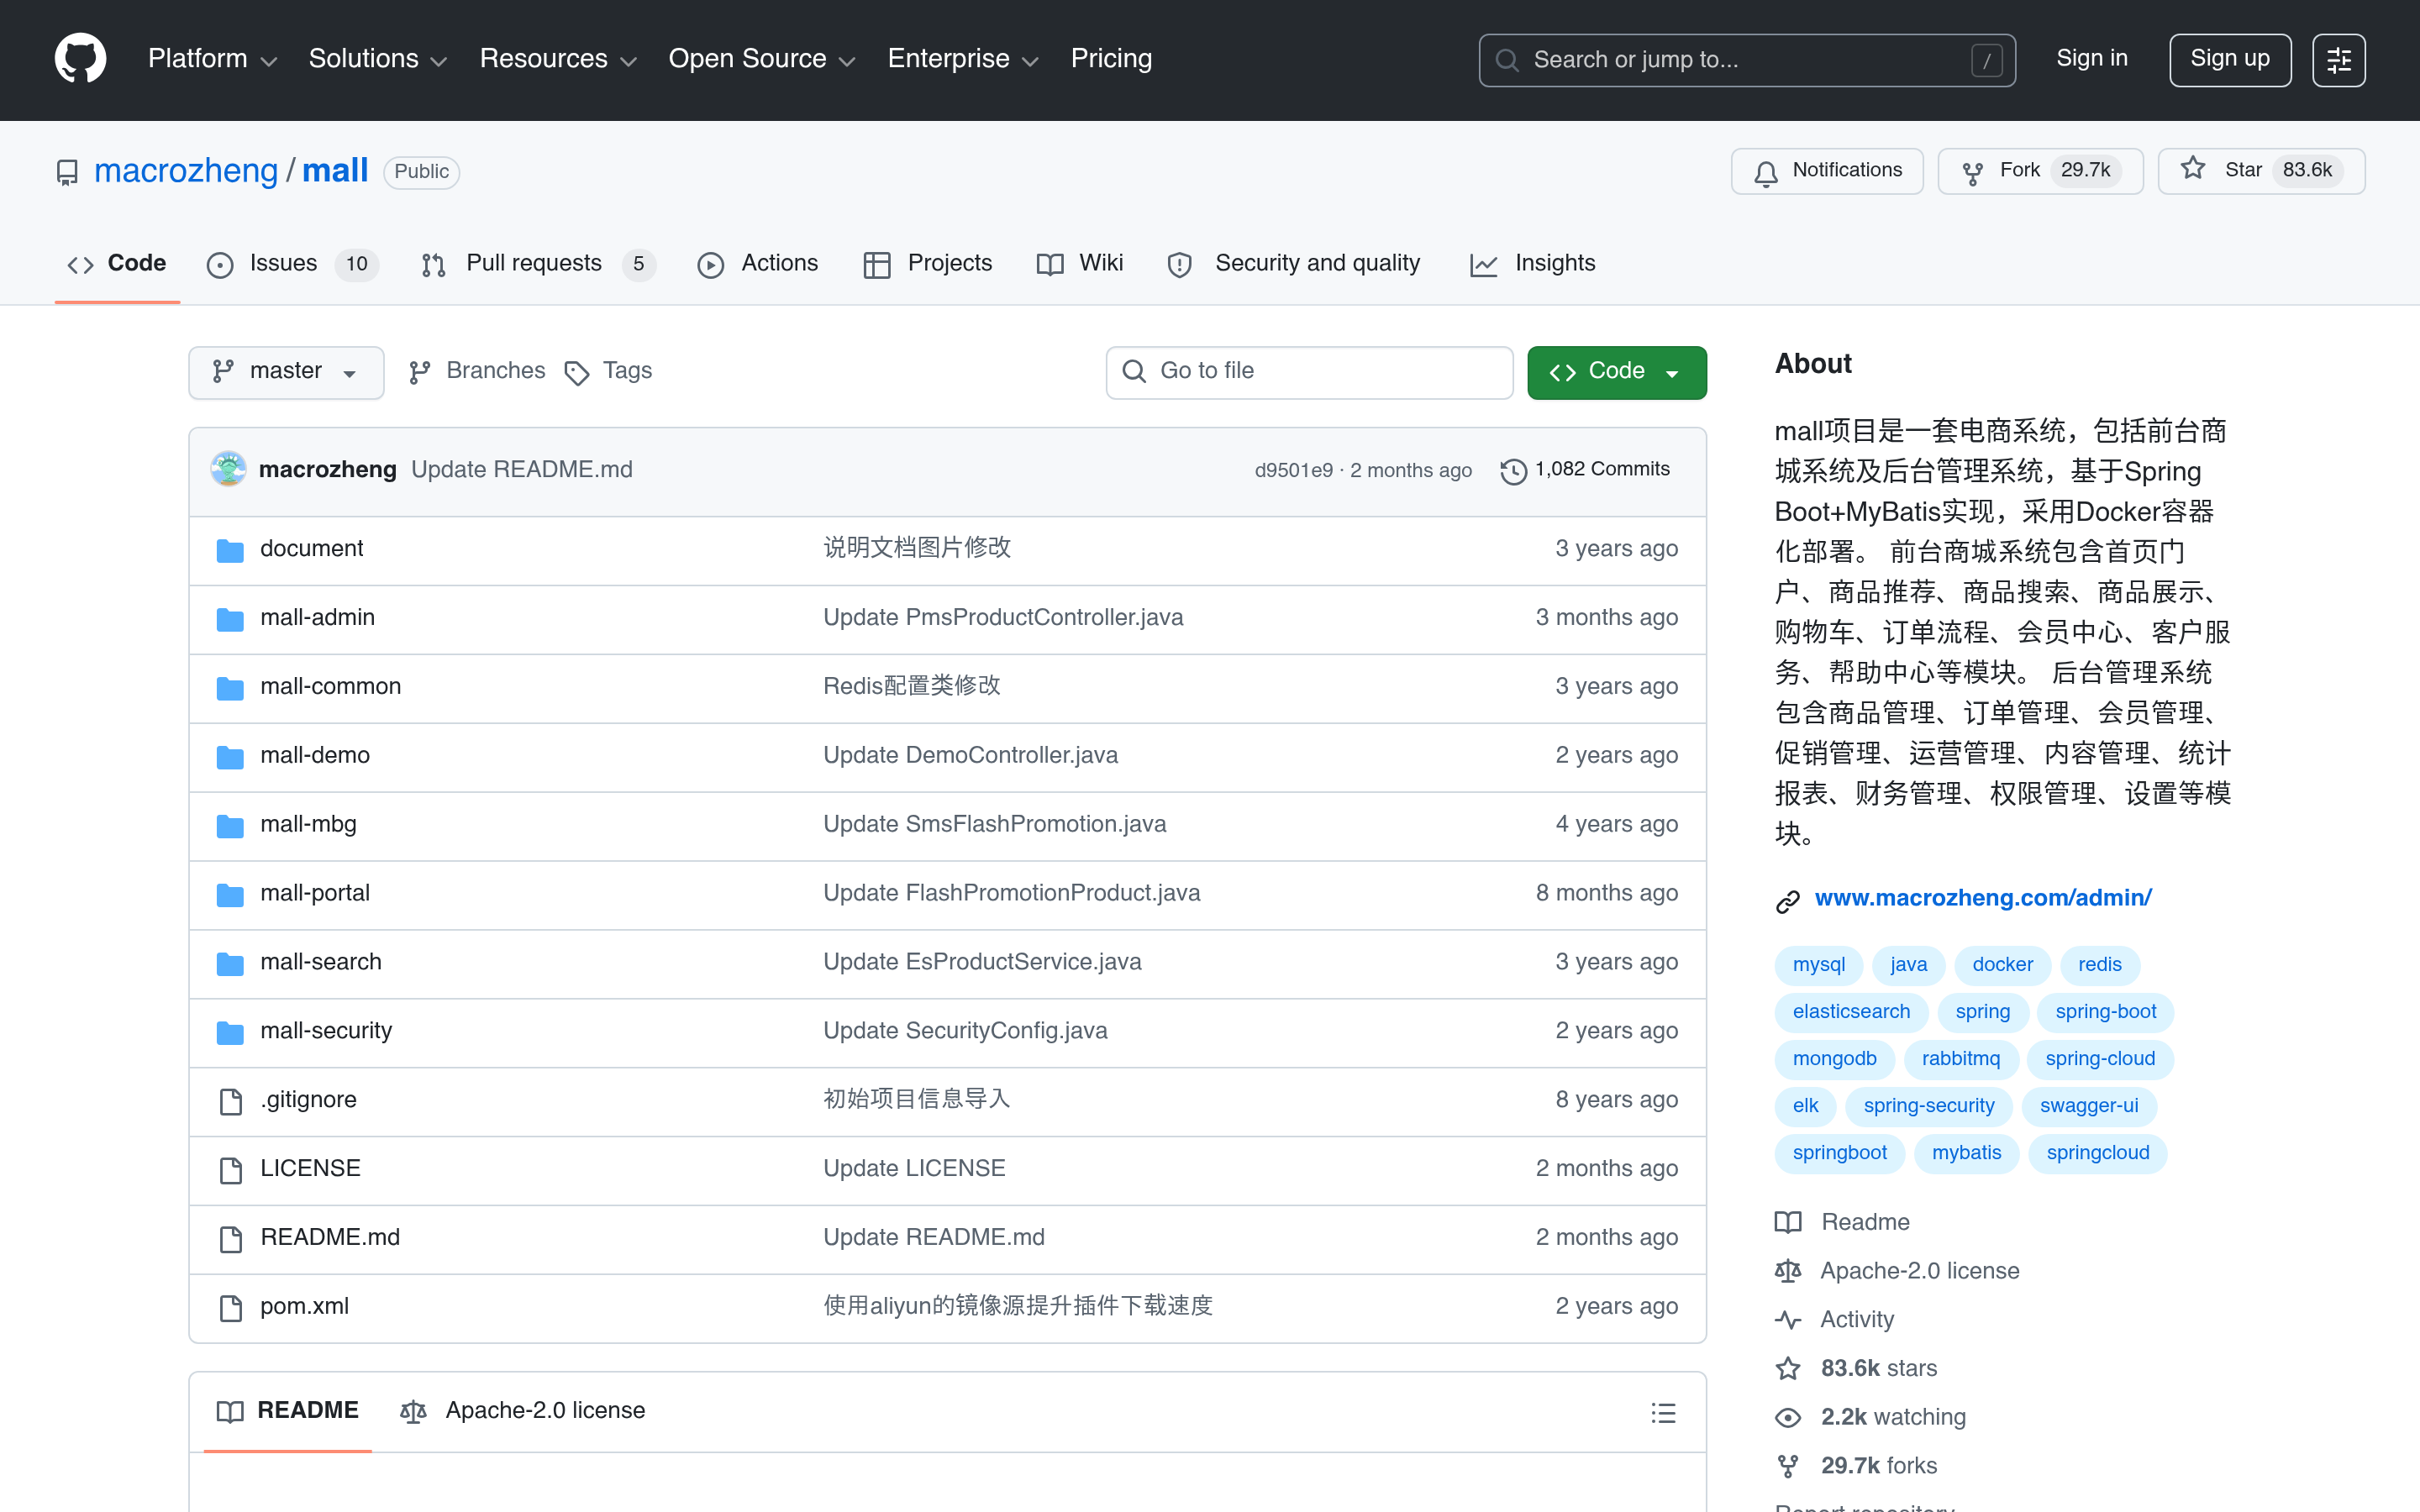
Task: Click the stars icon in About sidebar
Action: (x=1788, y=1368)
